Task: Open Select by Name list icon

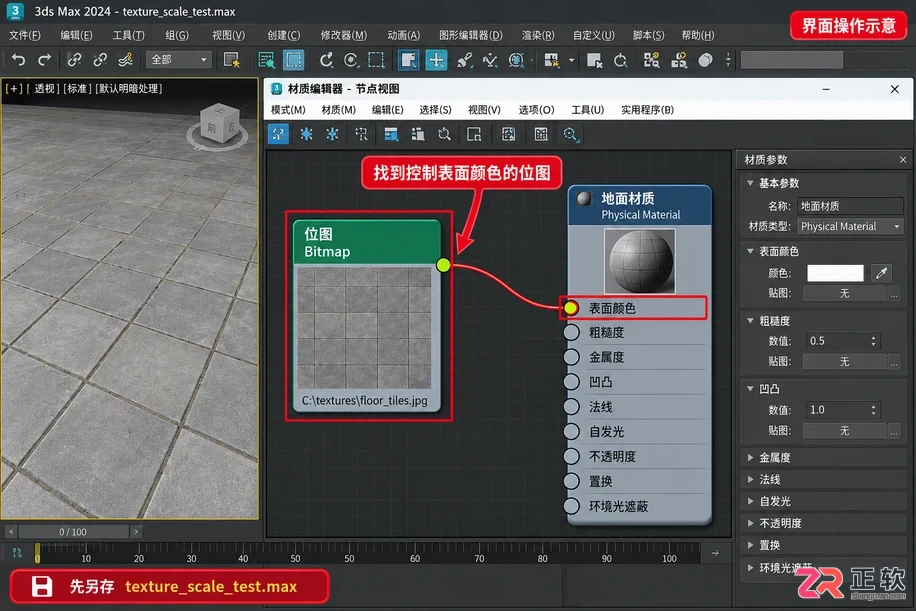Action: coord(266,60)
